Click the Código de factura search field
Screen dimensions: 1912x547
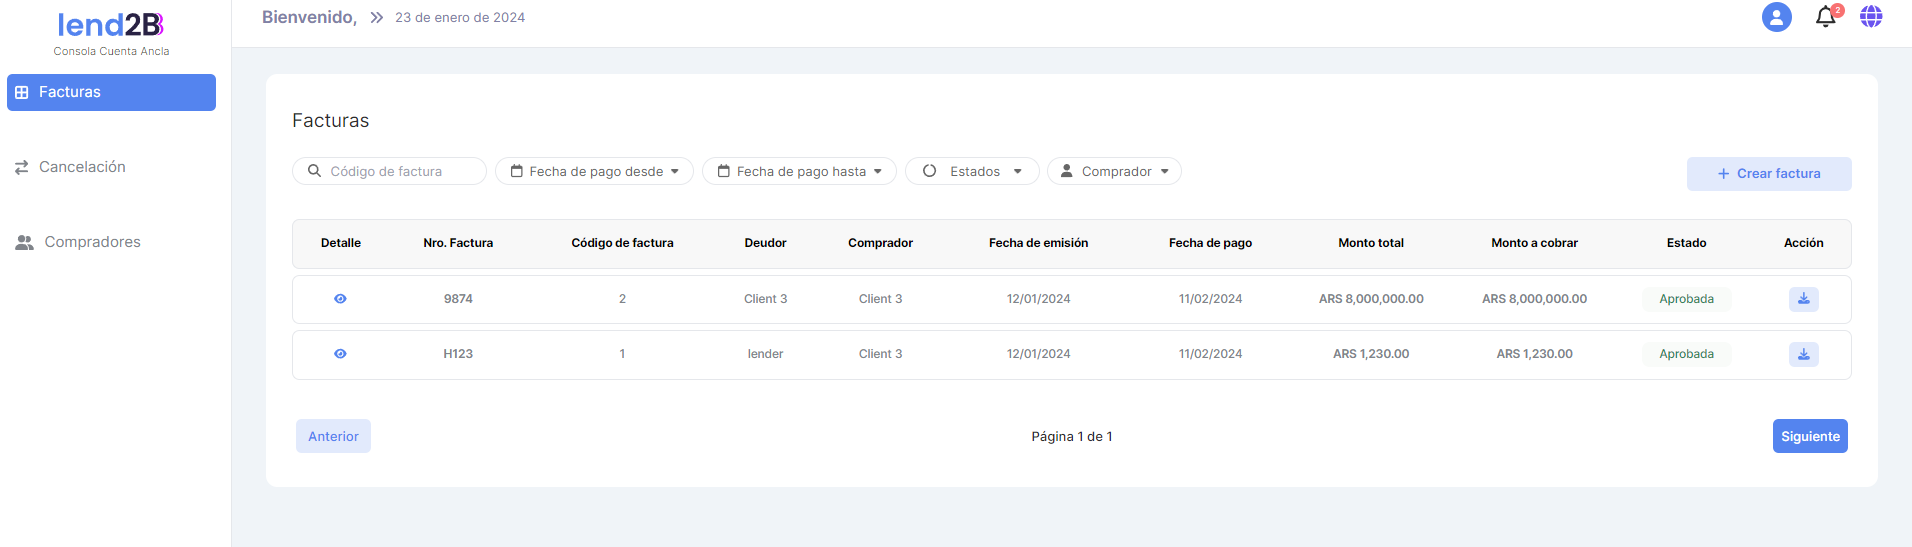(x=400, y=171)
